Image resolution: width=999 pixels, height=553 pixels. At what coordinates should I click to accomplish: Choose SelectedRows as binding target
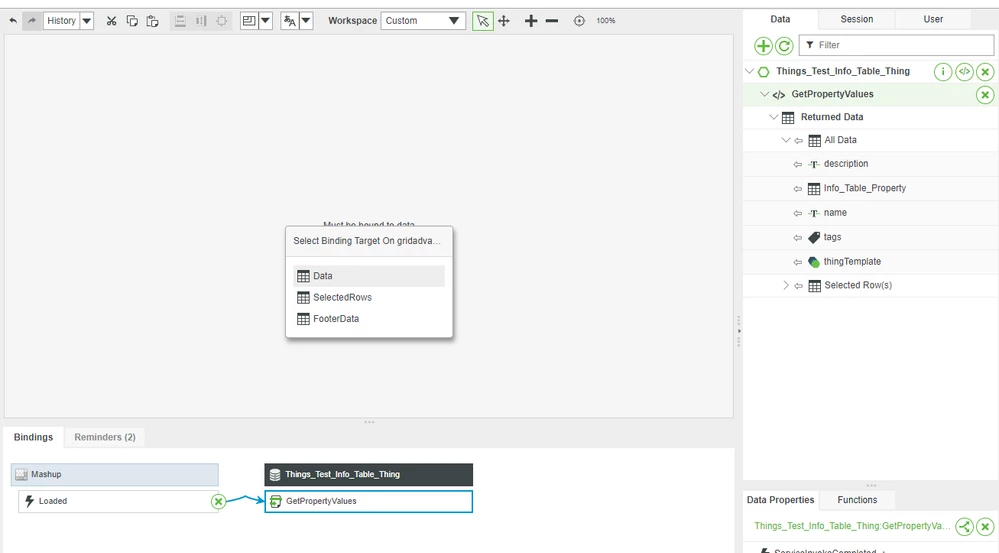coord(369,298)
